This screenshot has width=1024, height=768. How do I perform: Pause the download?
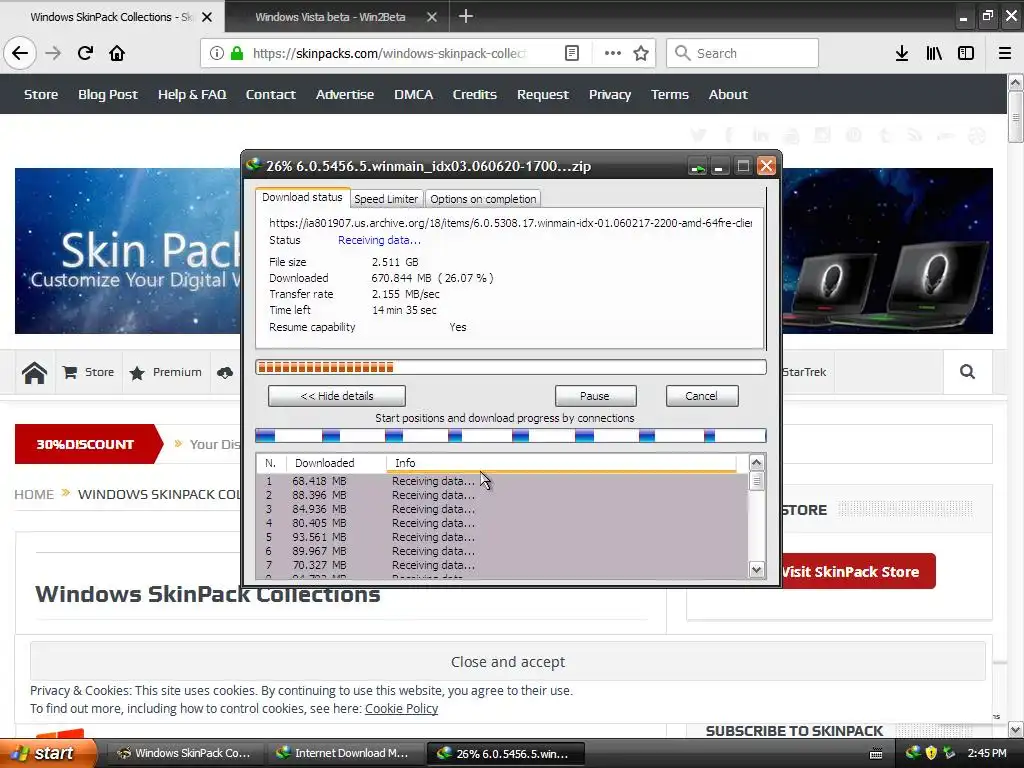(595, 396)
